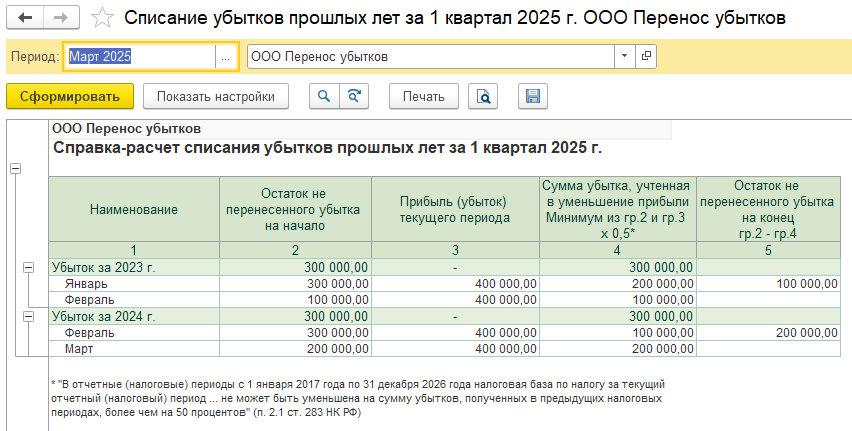The width and height of the screenshot is (852, 431).
Task: Click the back navigation arrow
Action: point(26,18)
